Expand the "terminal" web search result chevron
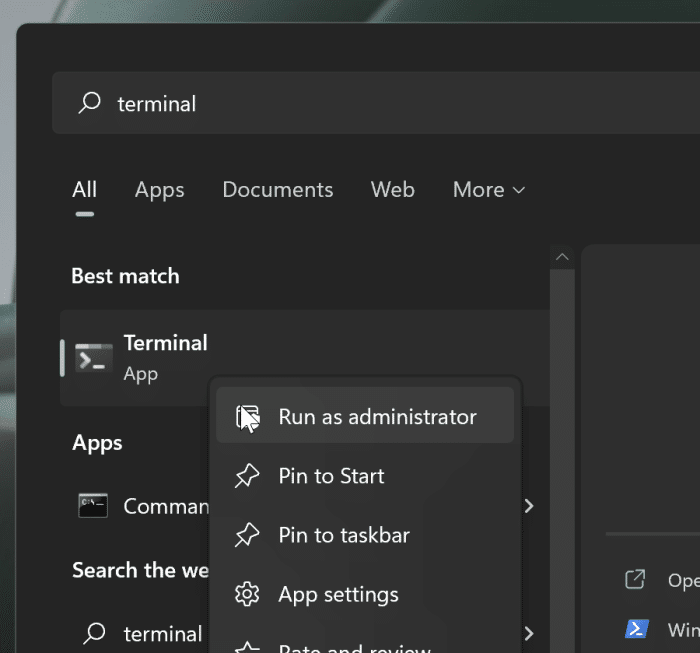Screen dimensions: 700x653 (x=529, y=633)
